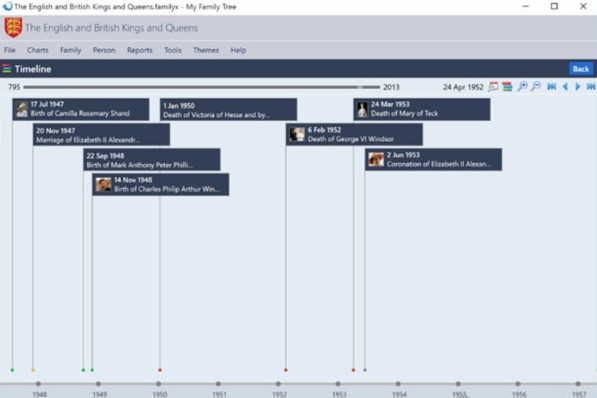Click grey coronation marker dot
The image size is (597, 398).
365,370
